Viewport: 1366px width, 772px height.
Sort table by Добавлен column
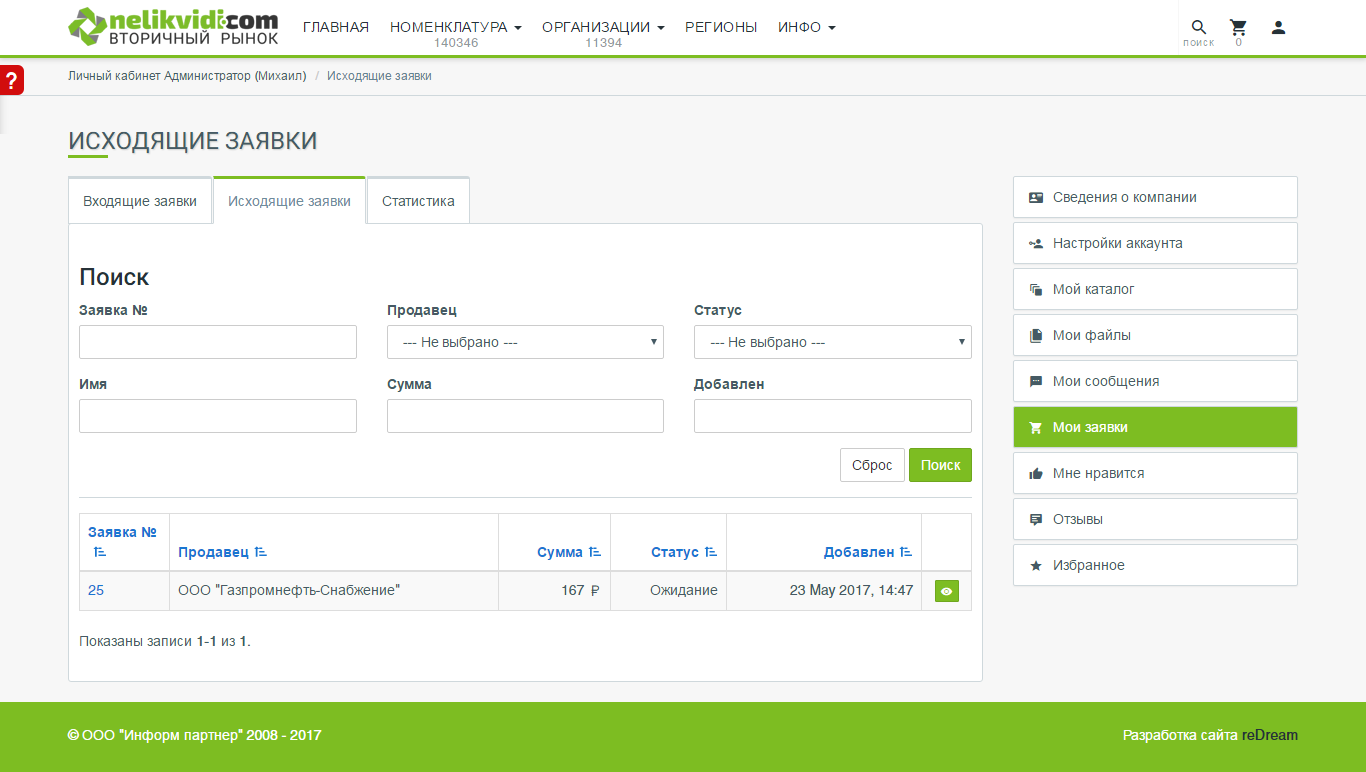click(868, 552)
